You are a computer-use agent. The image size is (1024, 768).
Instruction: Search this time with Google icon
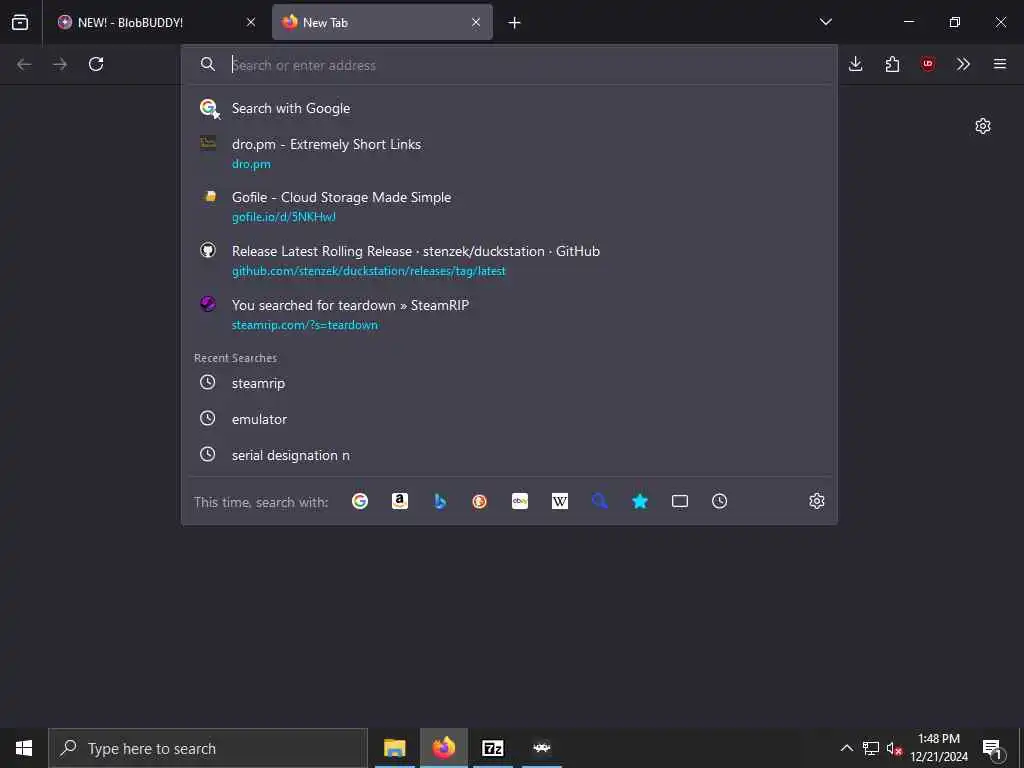click(x=360, y=501)
